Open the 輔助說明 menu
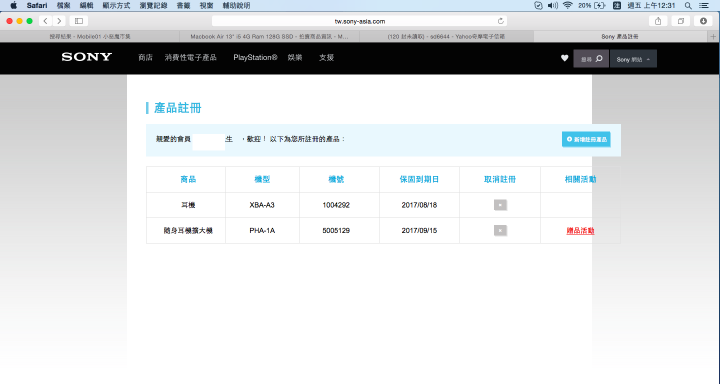 (236, 6)
